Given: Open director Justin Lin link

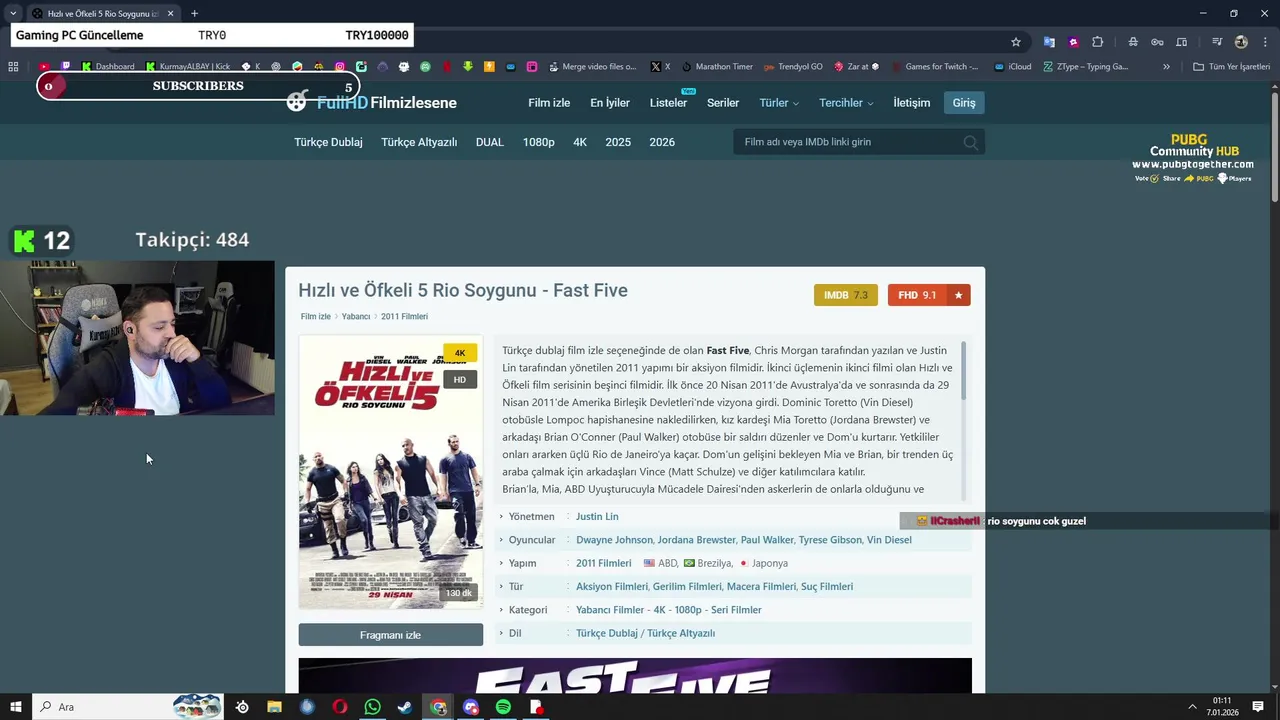Looking at the screenshot, I should tap(597, 517).
